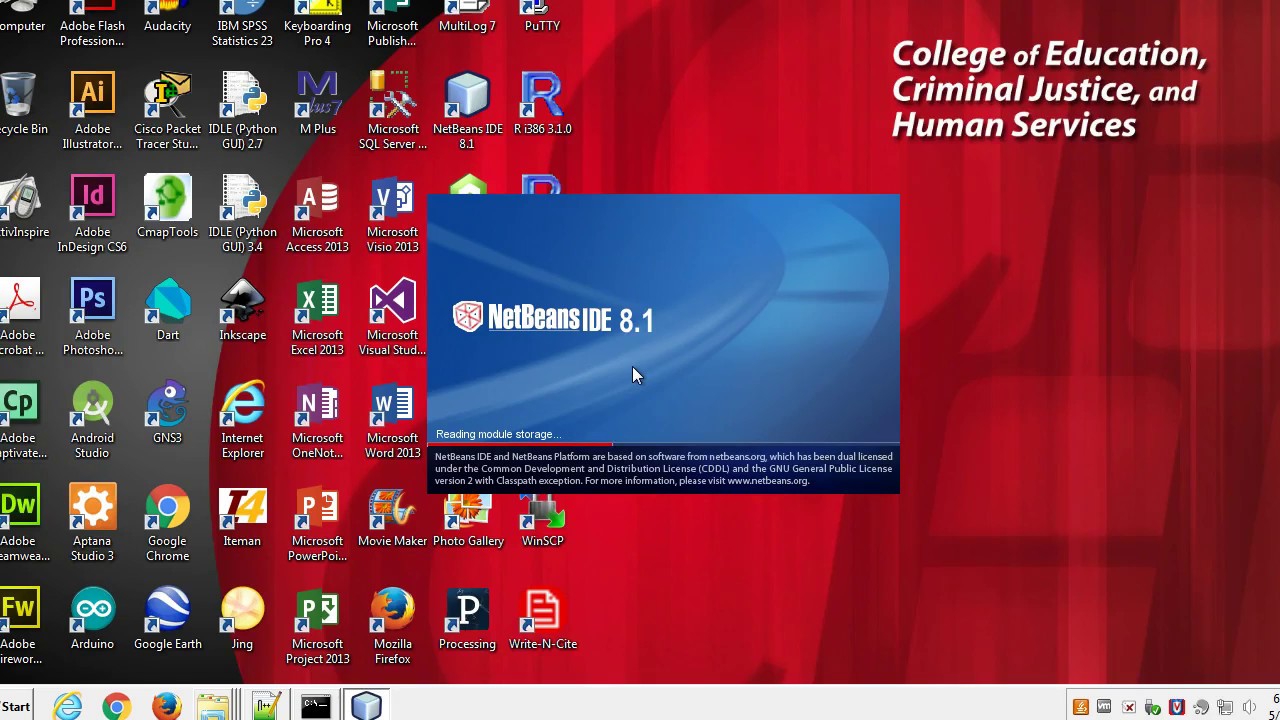
Task: Open the Microsoft Visio 2013 icon
Action: 393,213
